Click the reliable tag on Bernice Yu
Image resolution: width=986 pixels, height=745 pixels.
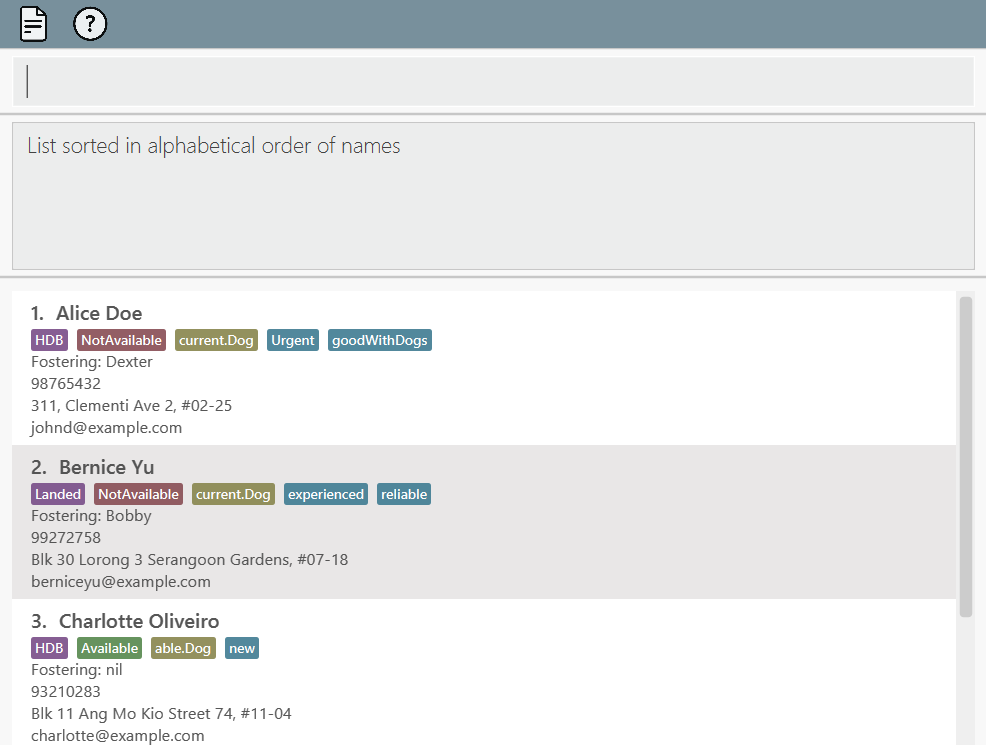(x=404, y=494)
